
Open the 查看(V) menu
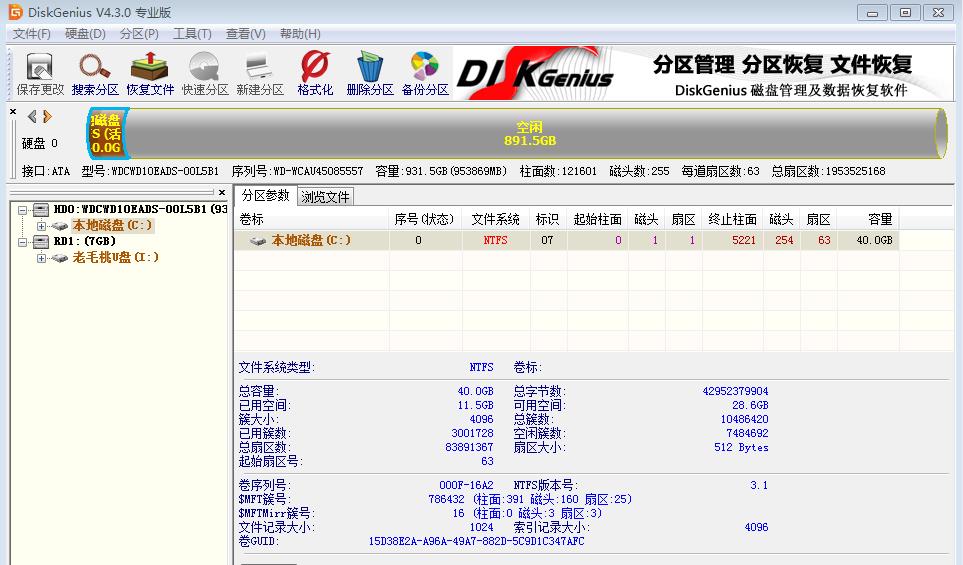[x=246, y=34]
